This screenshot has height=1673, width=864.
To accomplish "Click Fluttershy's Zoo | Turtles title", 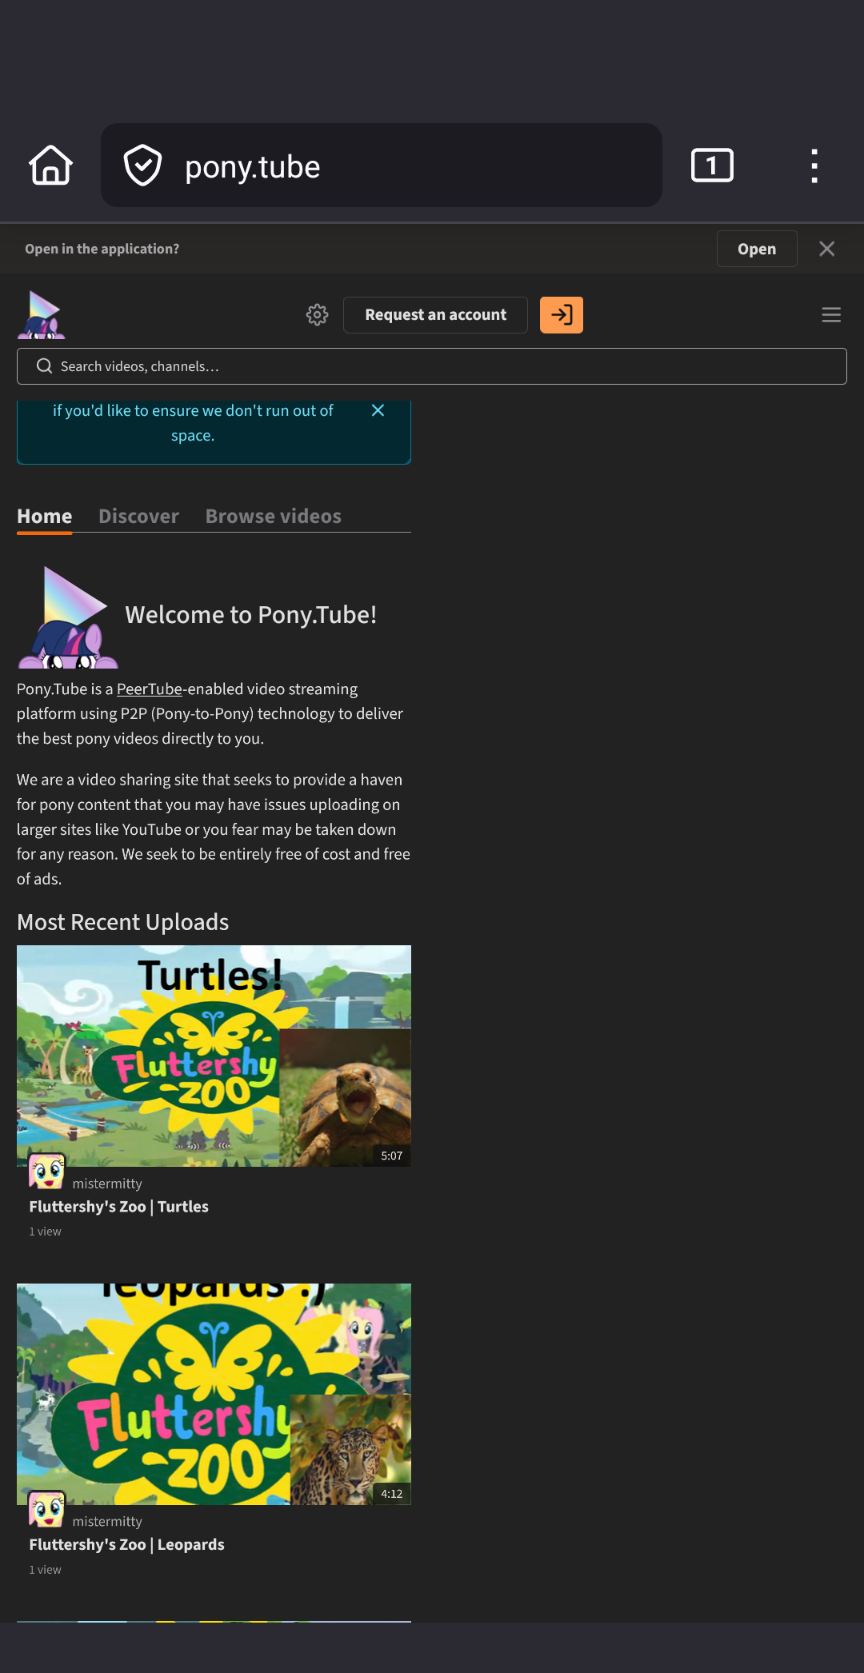I will 119,1207.
